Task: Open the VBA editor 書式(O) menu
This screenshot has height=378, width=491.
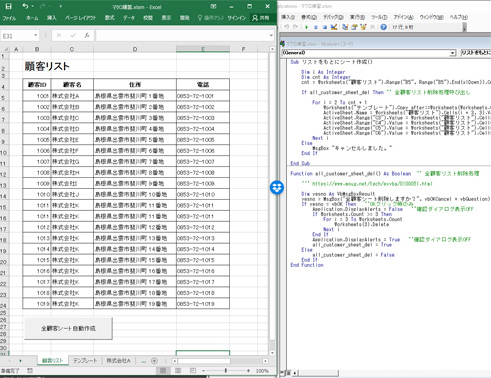Action: click(x=309, y=17)
